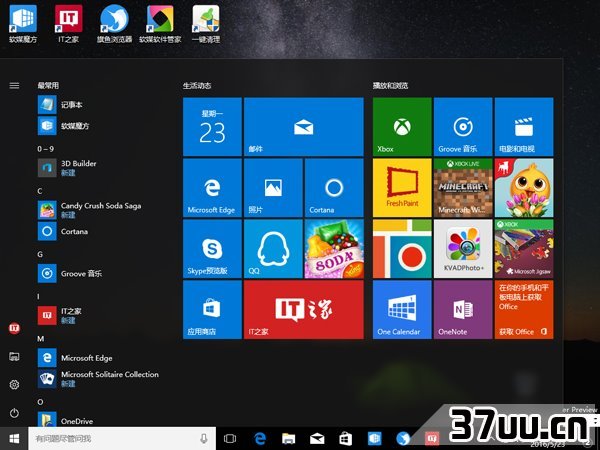The height and width of the screenshot is (450, 600).
Task: Open Edge from the taskbar
Action: click(260, 439)
